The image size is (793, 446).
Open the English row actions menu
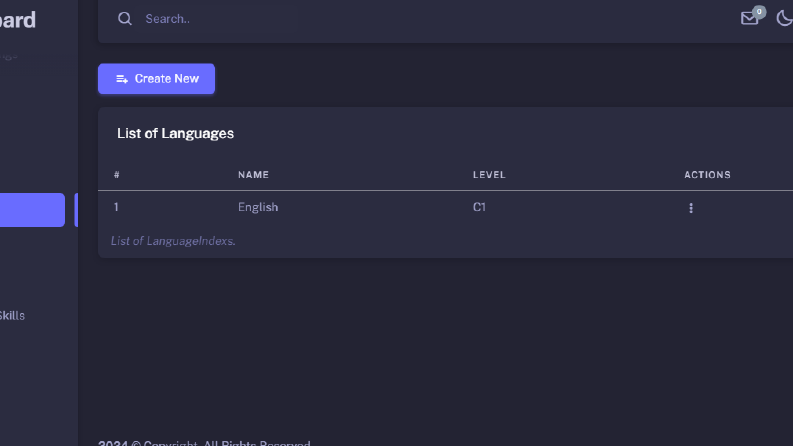pyautogui.click(x=691, y=208)
